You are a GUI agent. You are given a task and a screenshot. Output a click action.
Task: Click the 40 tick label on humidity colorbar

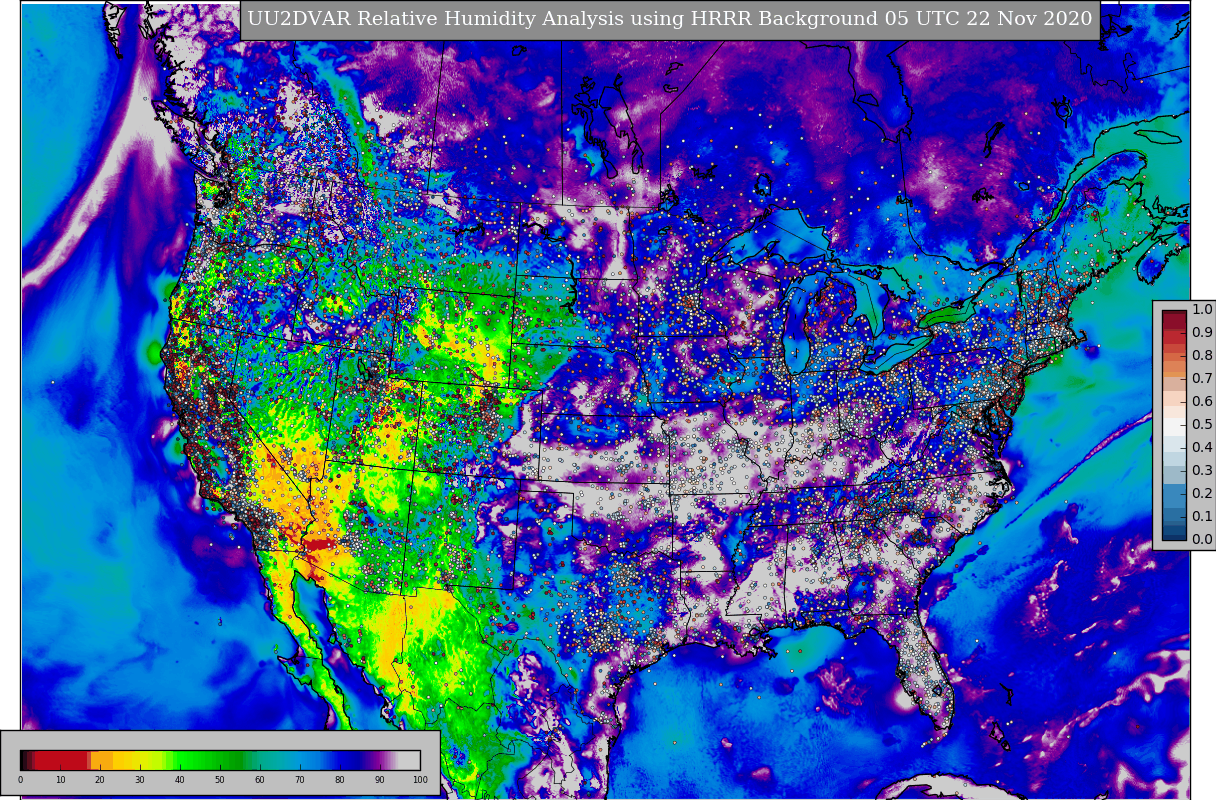(x=180, y=780)
